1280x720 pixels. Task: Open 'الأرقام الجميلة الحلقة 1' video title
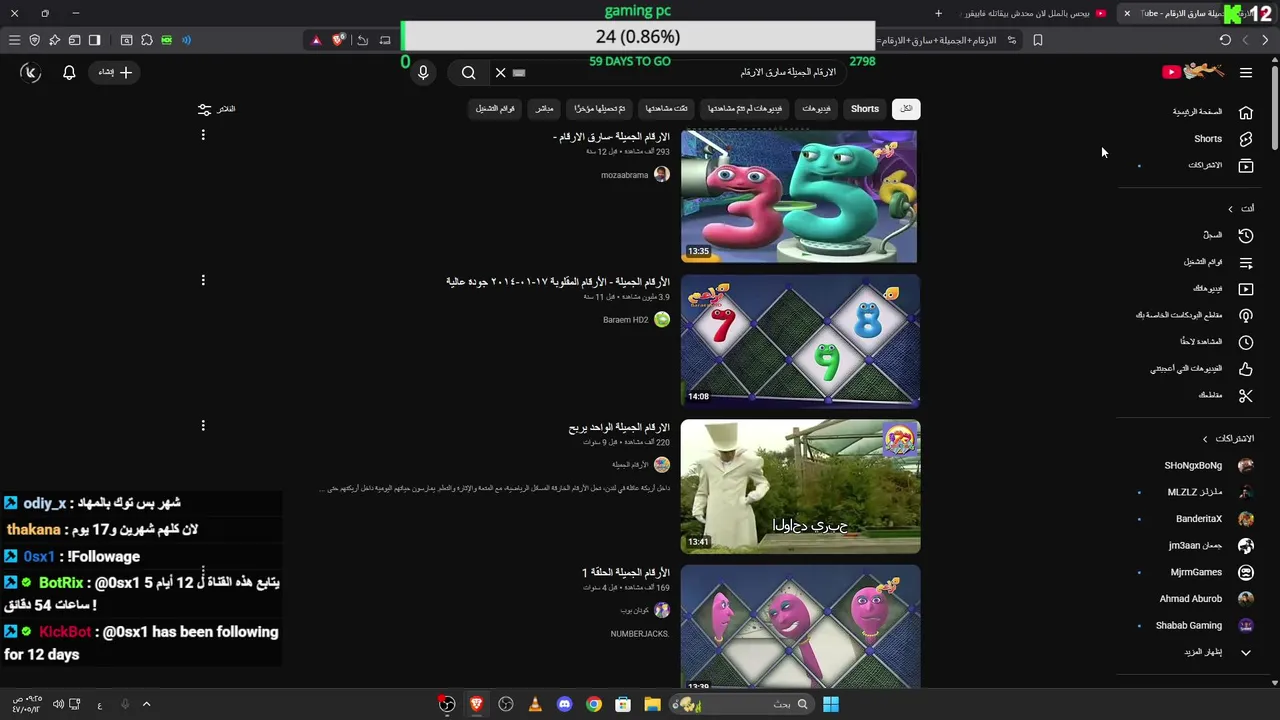(x=626, y=573)
